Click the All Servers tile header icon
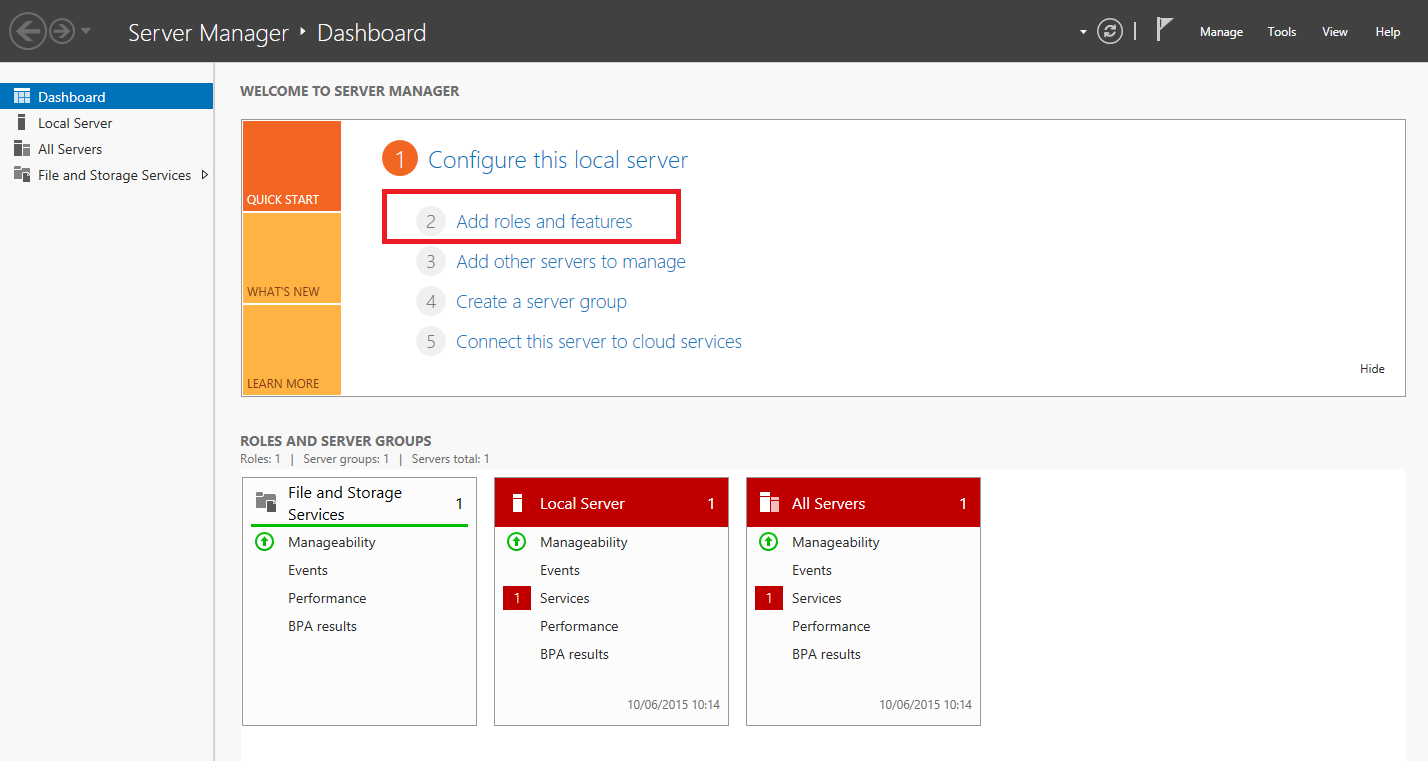1428x761 pixels. coord(769,503)
